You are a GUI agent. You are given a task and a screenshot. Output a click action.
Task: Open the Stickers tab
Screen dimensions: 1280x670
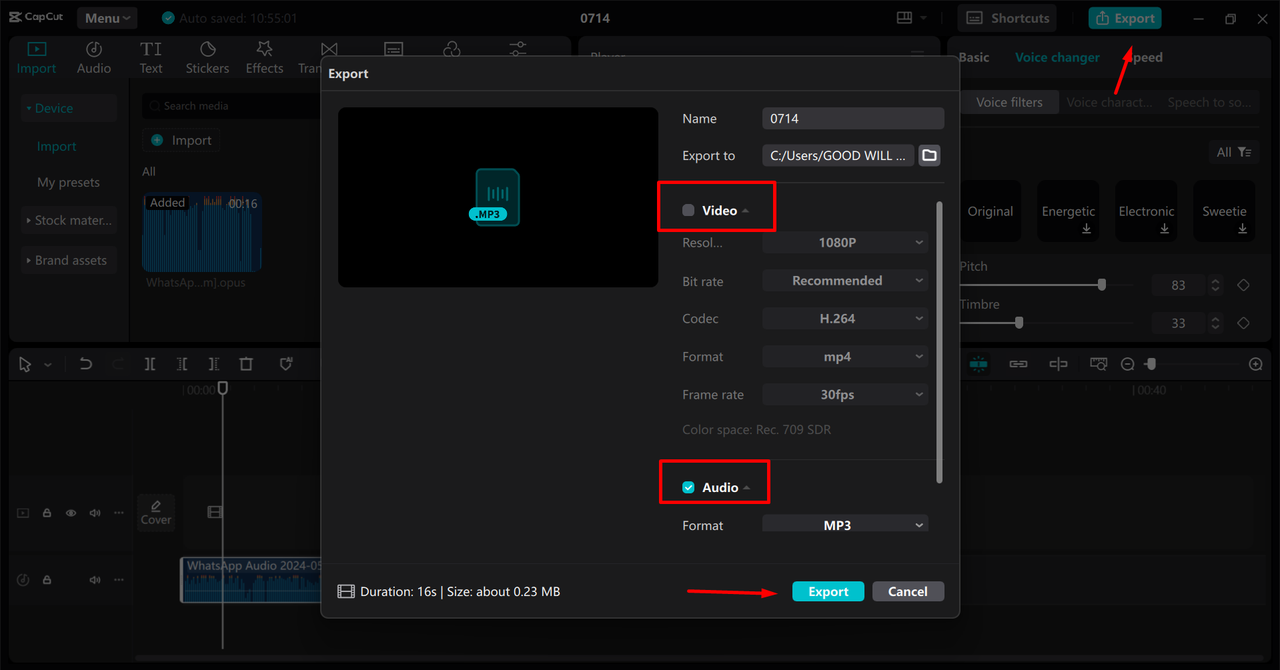(x=207, y=58)
